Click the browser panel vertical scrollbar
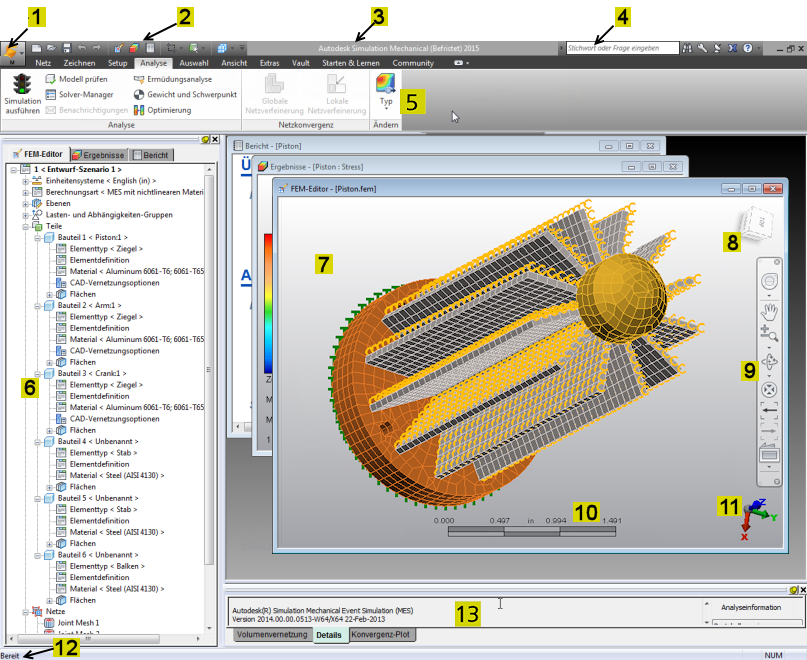 209,369
